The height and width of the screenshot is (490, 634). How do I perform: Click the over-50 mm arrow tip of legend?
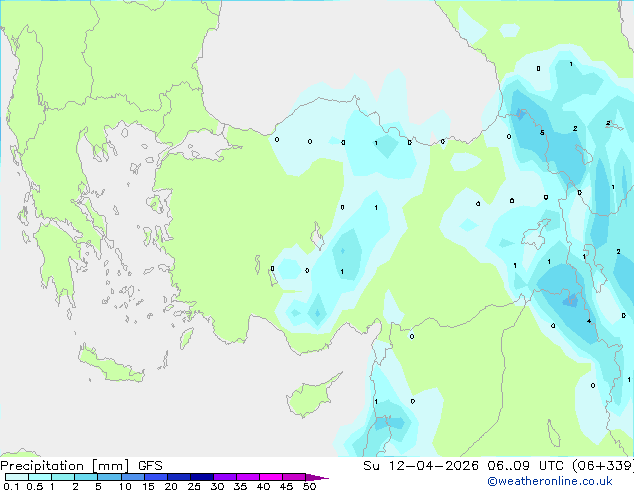tap(317, 477)
